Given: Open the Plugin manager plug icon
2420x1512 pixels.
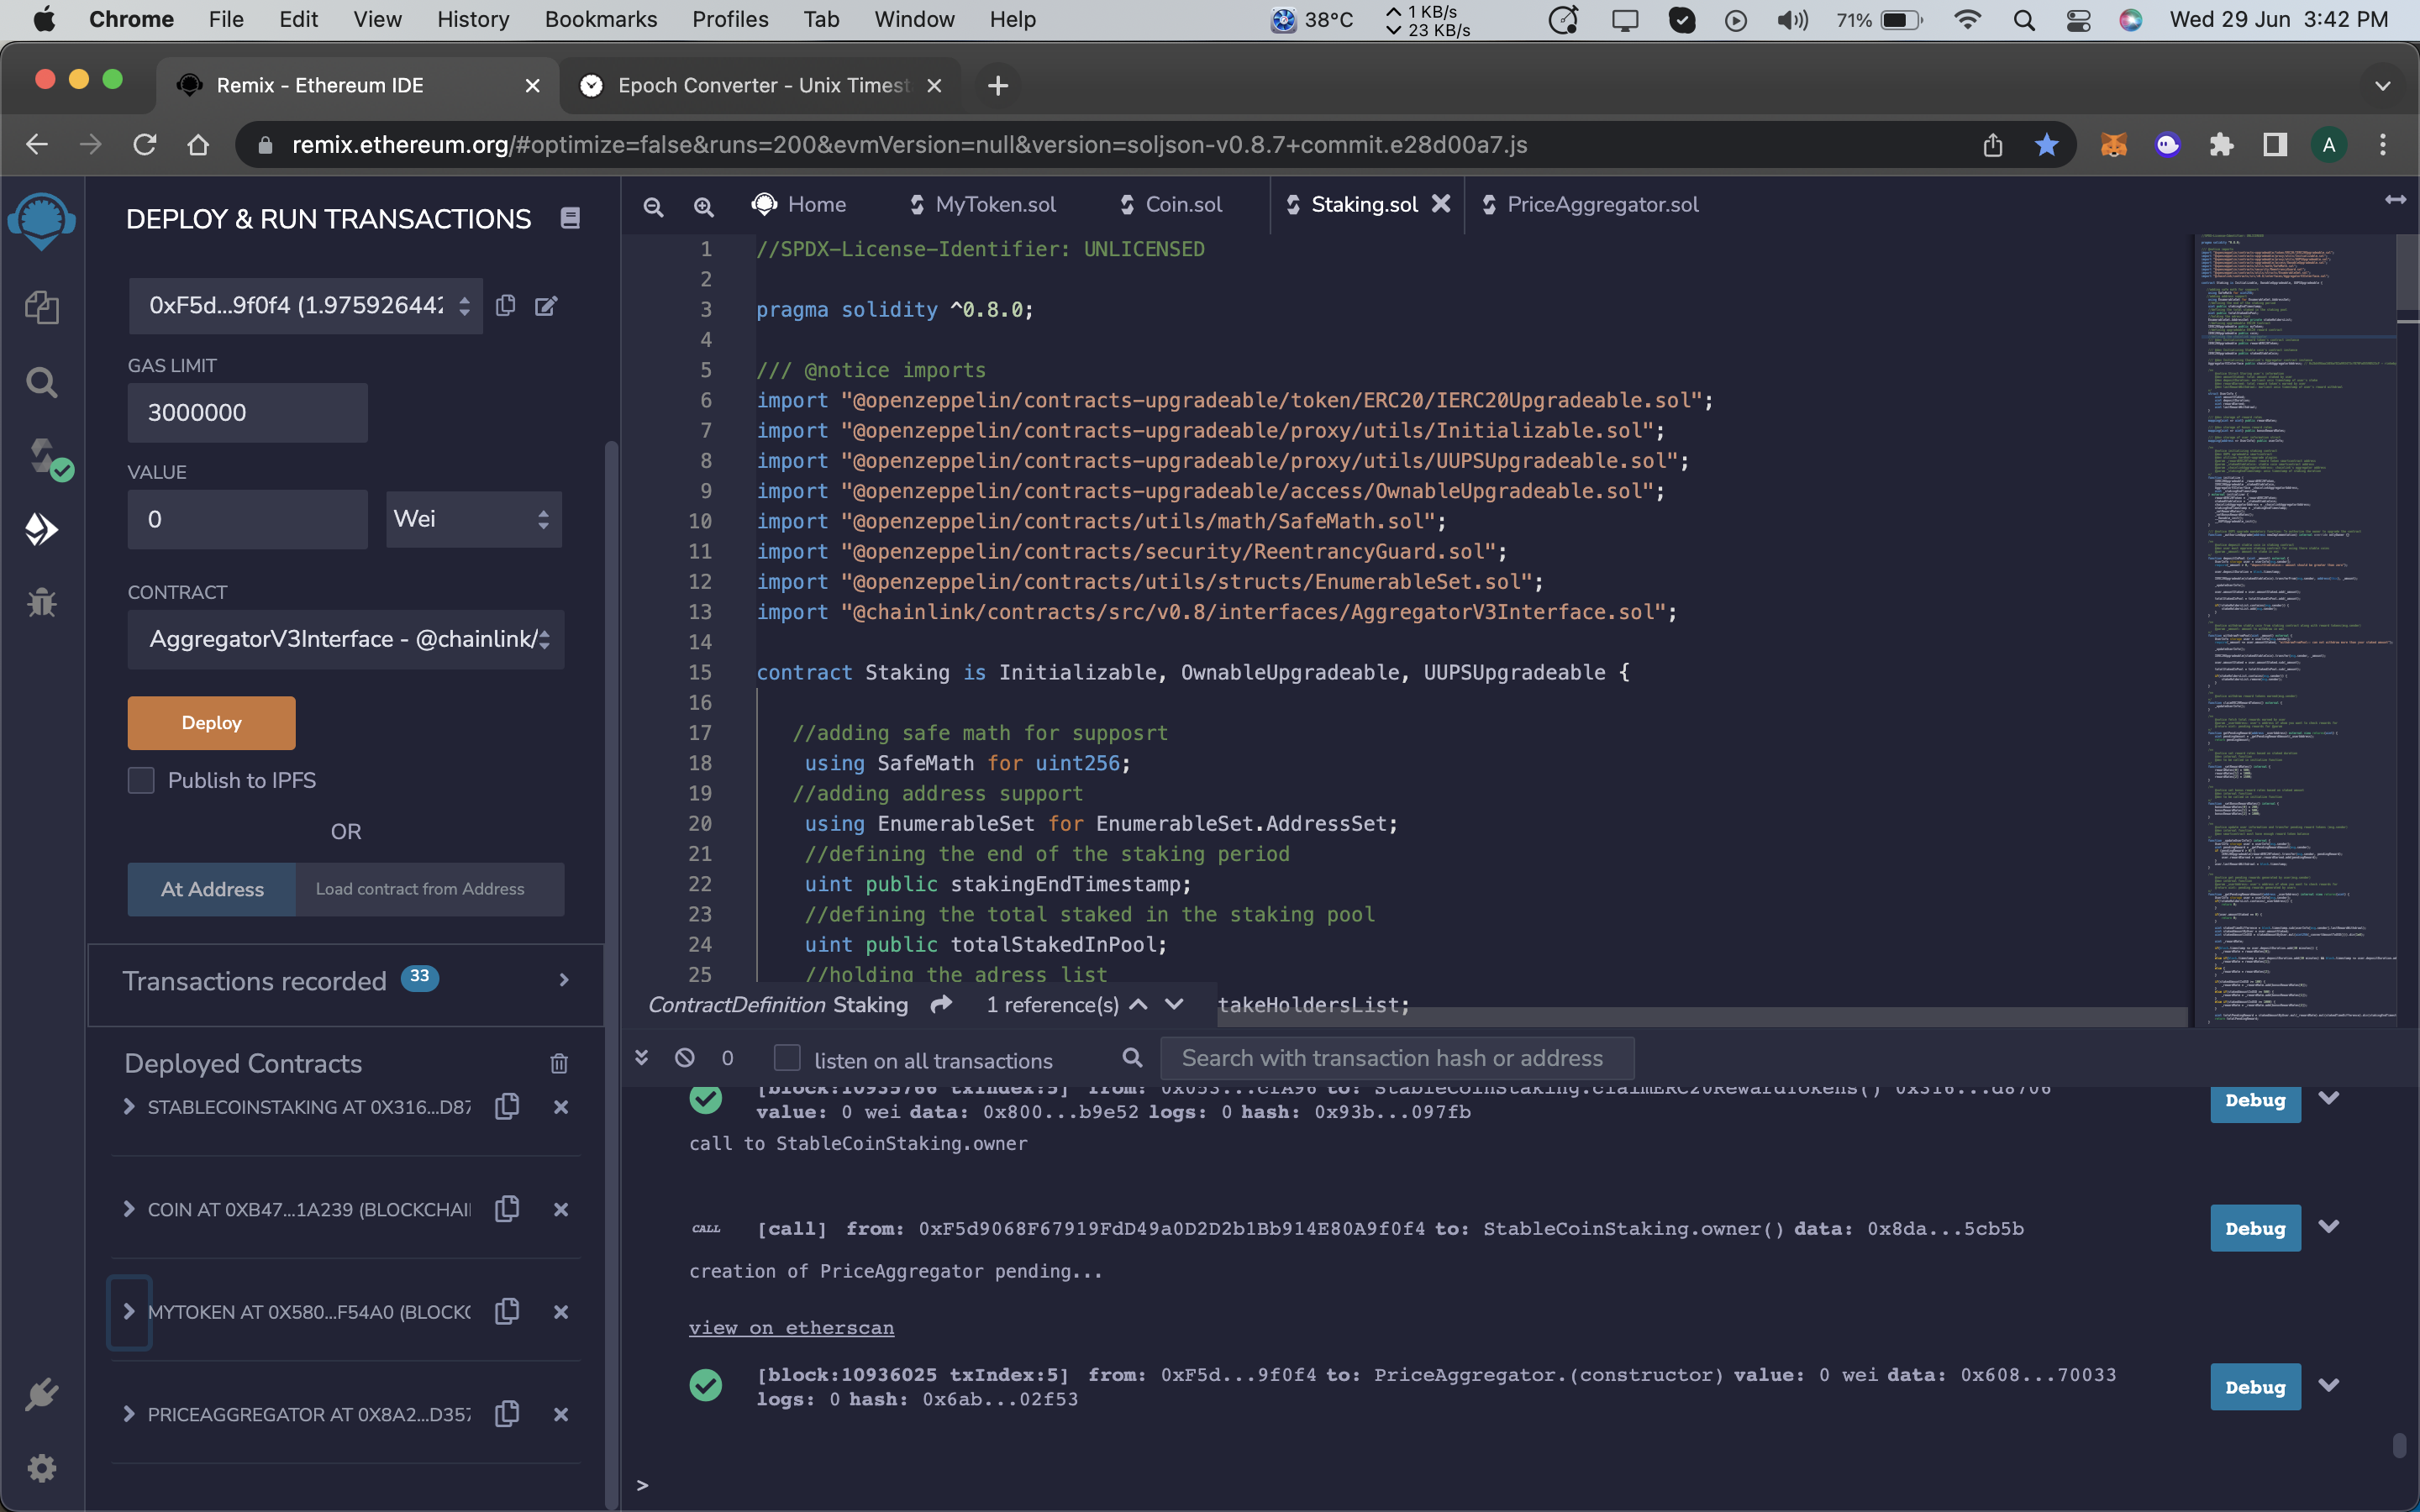Looking at the screenshot, I should [x=42, y=1394].
